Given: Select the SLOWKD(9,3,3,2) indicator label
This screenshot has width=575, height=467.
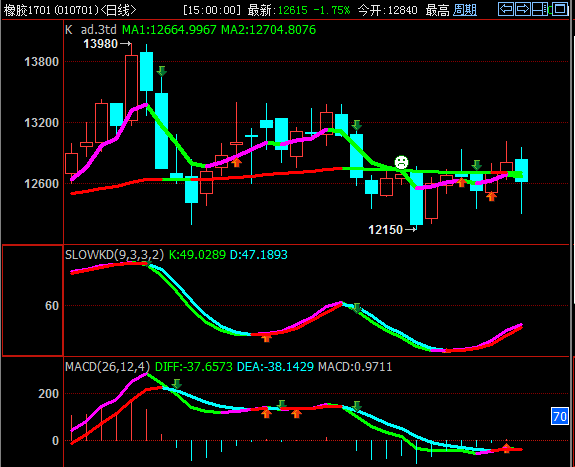Looking at the screenshot, I should pyautogui.click(x=114, y=255).
